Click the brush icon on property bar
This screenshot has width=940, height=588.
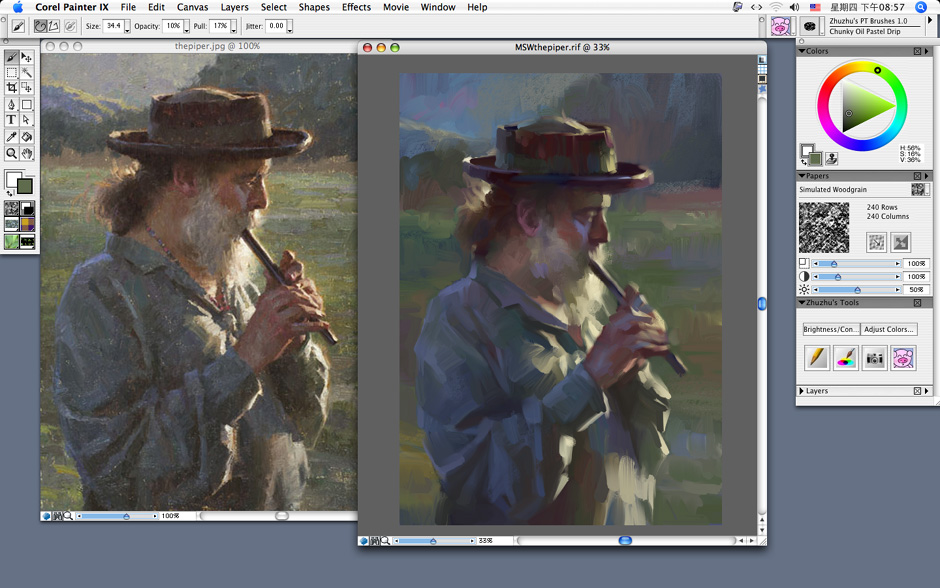[x=19, y=26]
